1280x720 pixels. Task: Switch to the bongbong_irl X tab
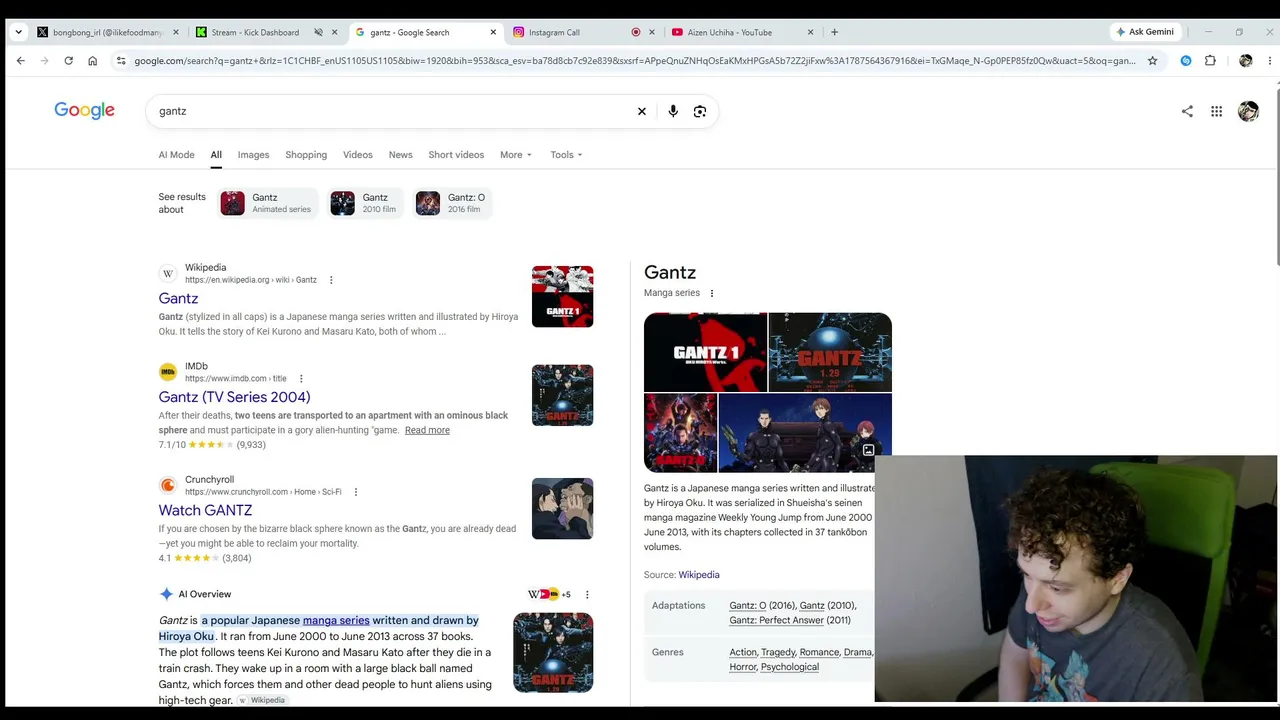[x=108, y=32]
